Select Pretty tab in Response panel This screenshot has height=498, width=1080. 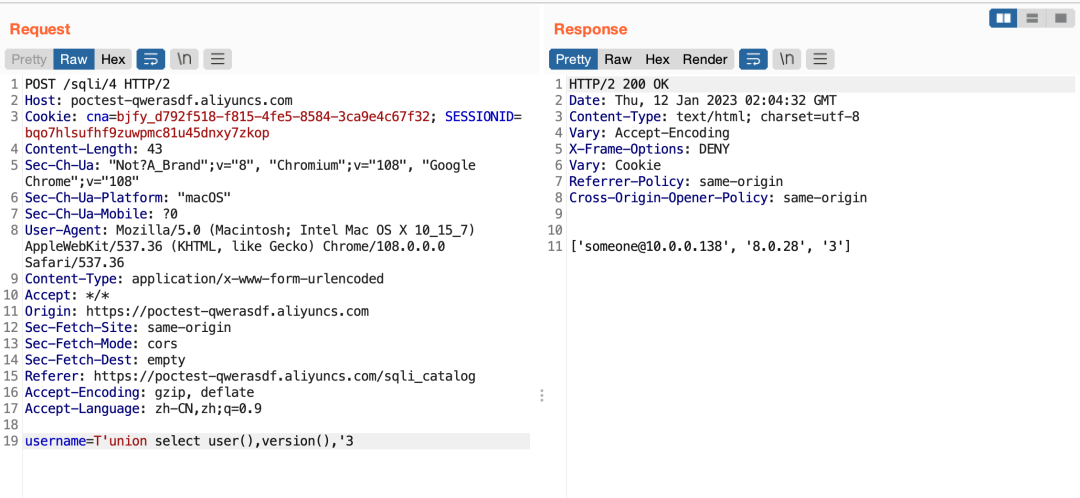(573, 59)
